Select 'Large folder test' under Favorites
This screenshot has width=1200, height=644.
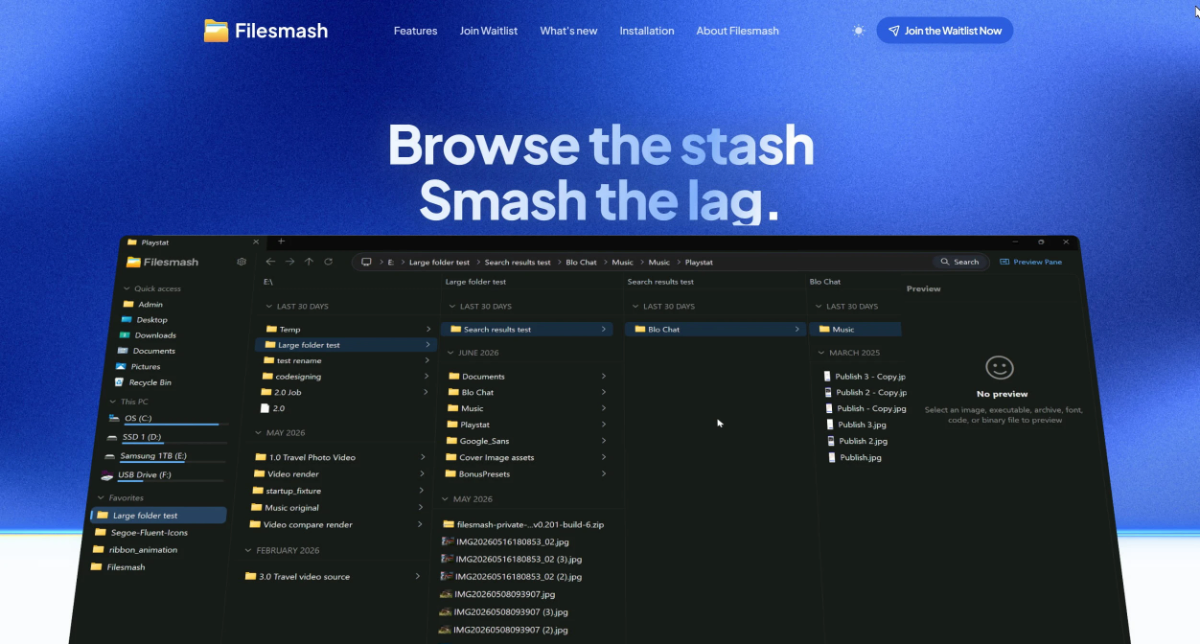click(158, 516)
